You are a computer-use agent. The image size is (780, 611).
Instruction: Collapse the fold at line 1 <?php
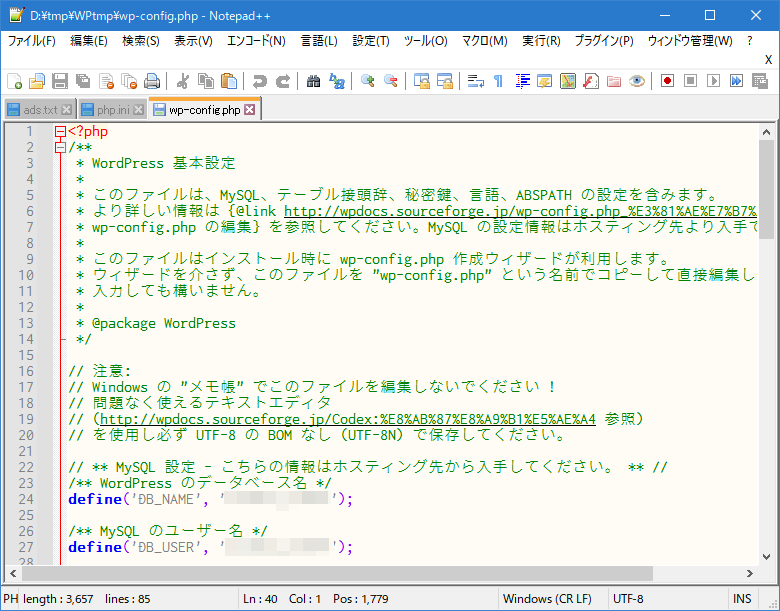coord(60,131)
